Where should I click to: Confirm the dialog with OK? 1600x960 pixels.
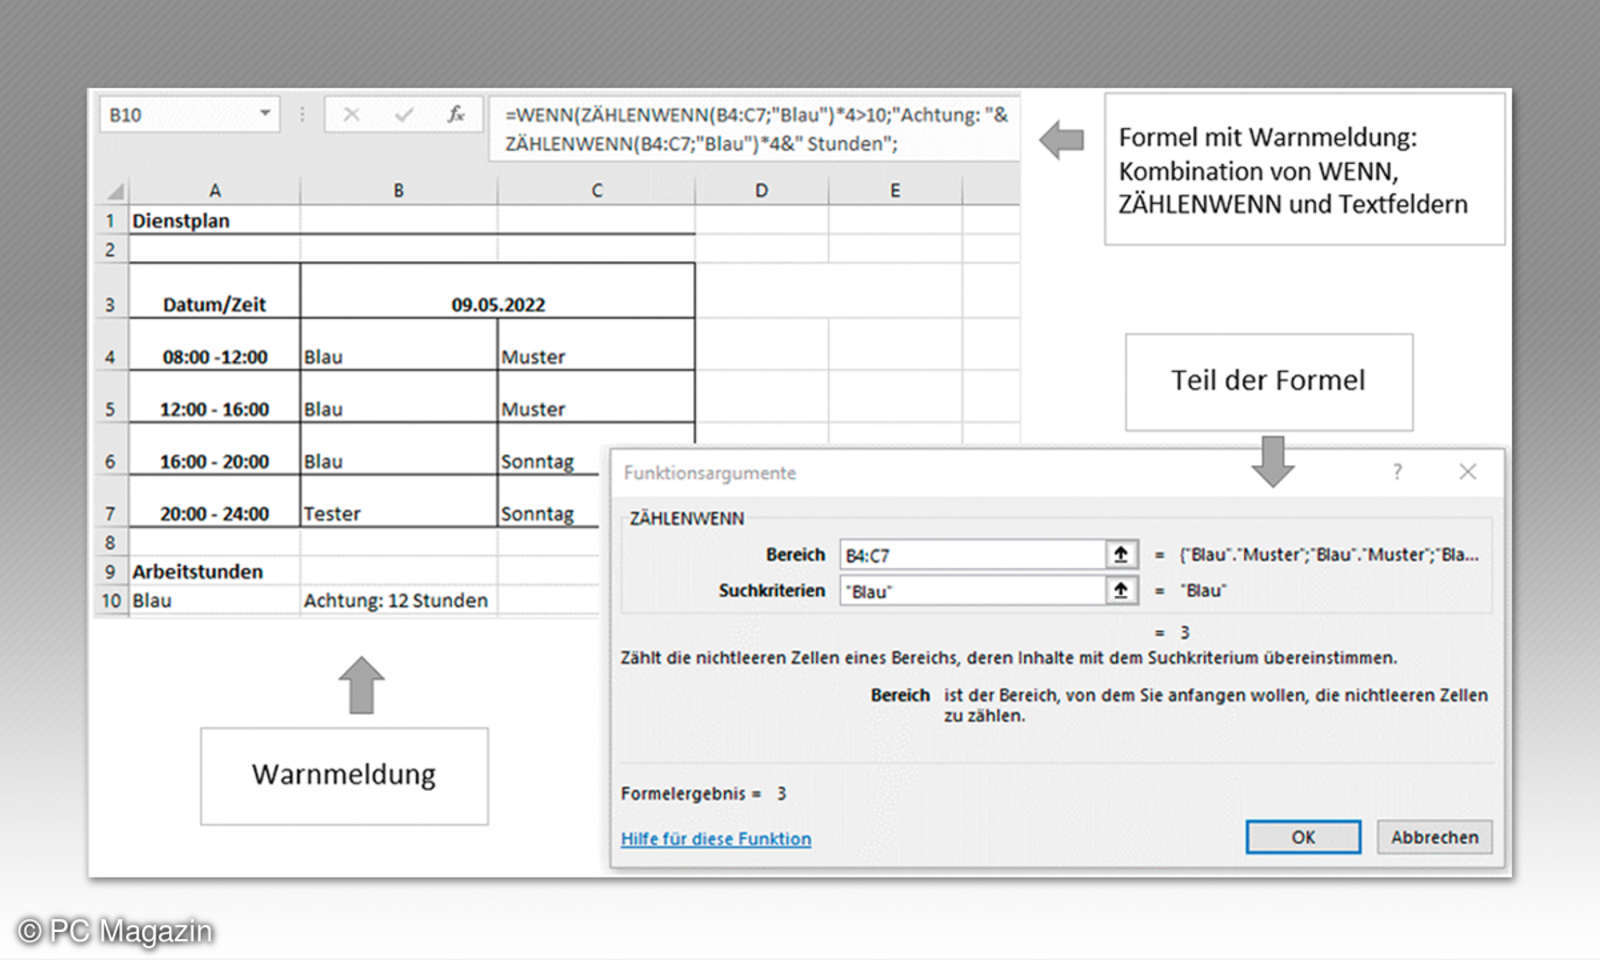[1302, 837]
